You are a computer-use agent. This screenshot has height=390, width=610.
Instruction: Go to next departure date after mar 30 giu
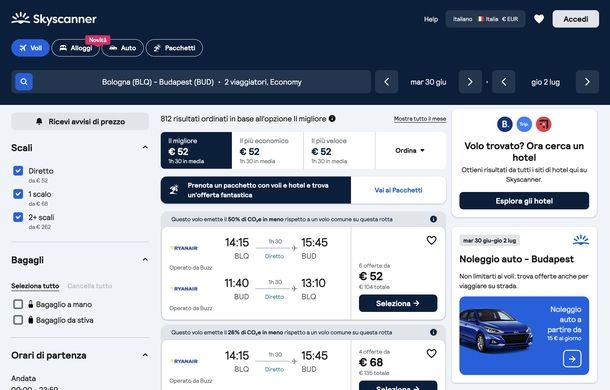click(x=470, y=82)
